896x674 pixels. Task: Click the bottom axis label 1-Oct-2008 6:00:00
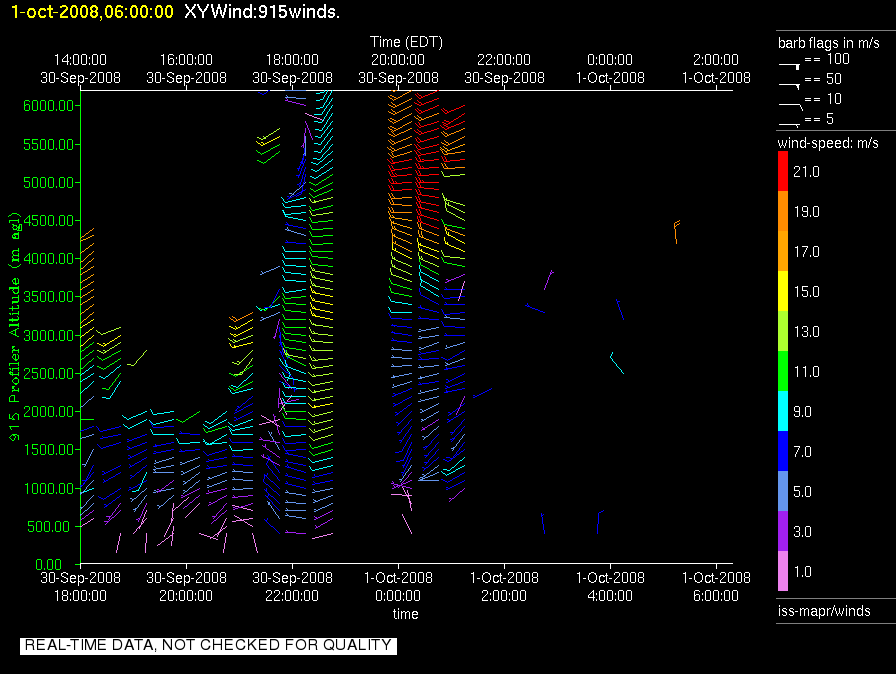click(x=716, y=587)
